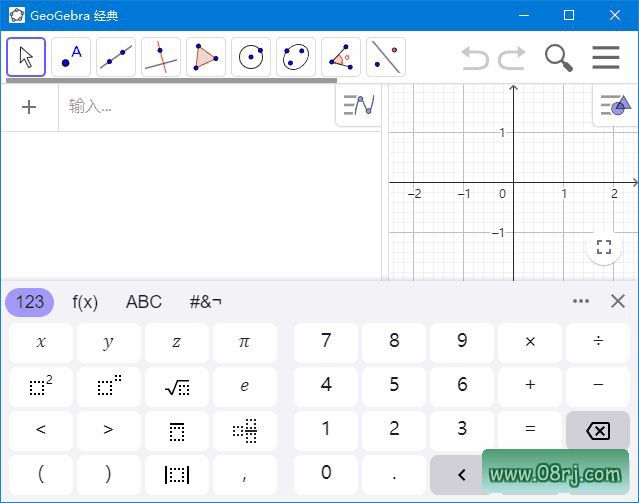Select the Ellipse conic tool
The height and width of the screenshot is (503, 639).
pyautogui.click(x=296, y=57)
